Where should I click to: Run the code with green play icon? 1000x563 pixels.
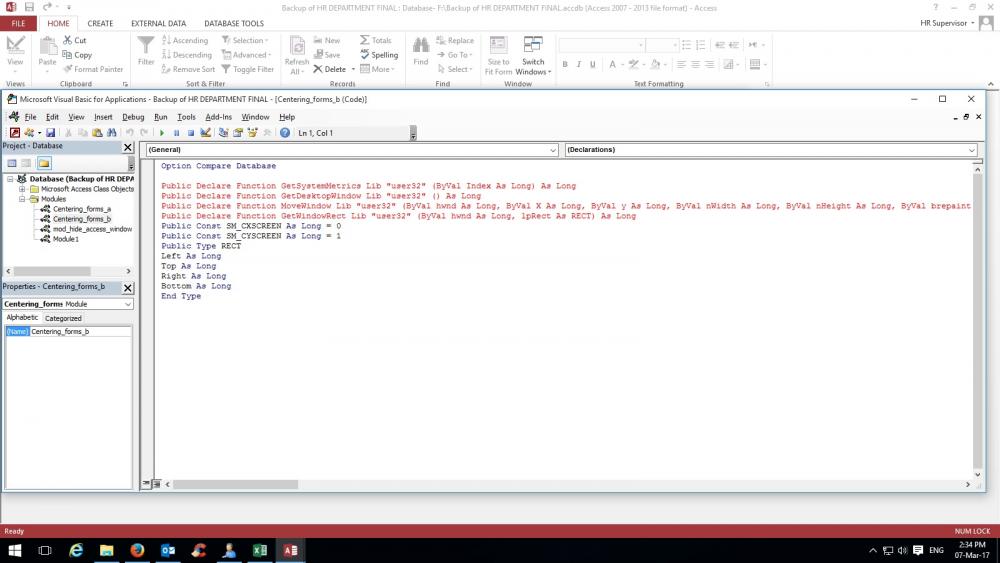click(x=161, y=133)
